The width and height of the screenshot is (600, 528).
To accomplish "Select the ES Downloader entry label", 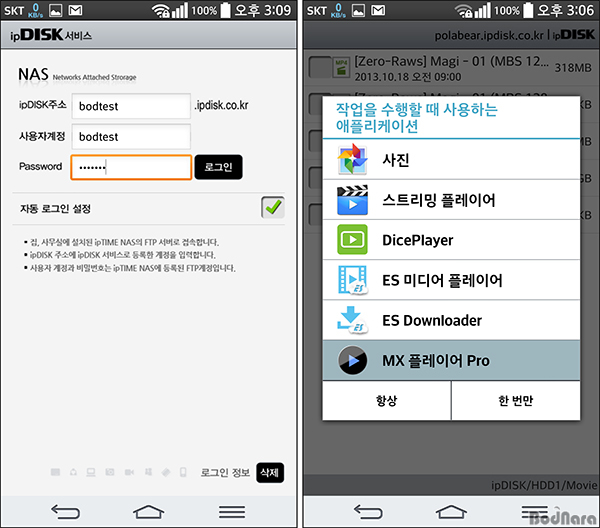I will (x=432, y=321).
